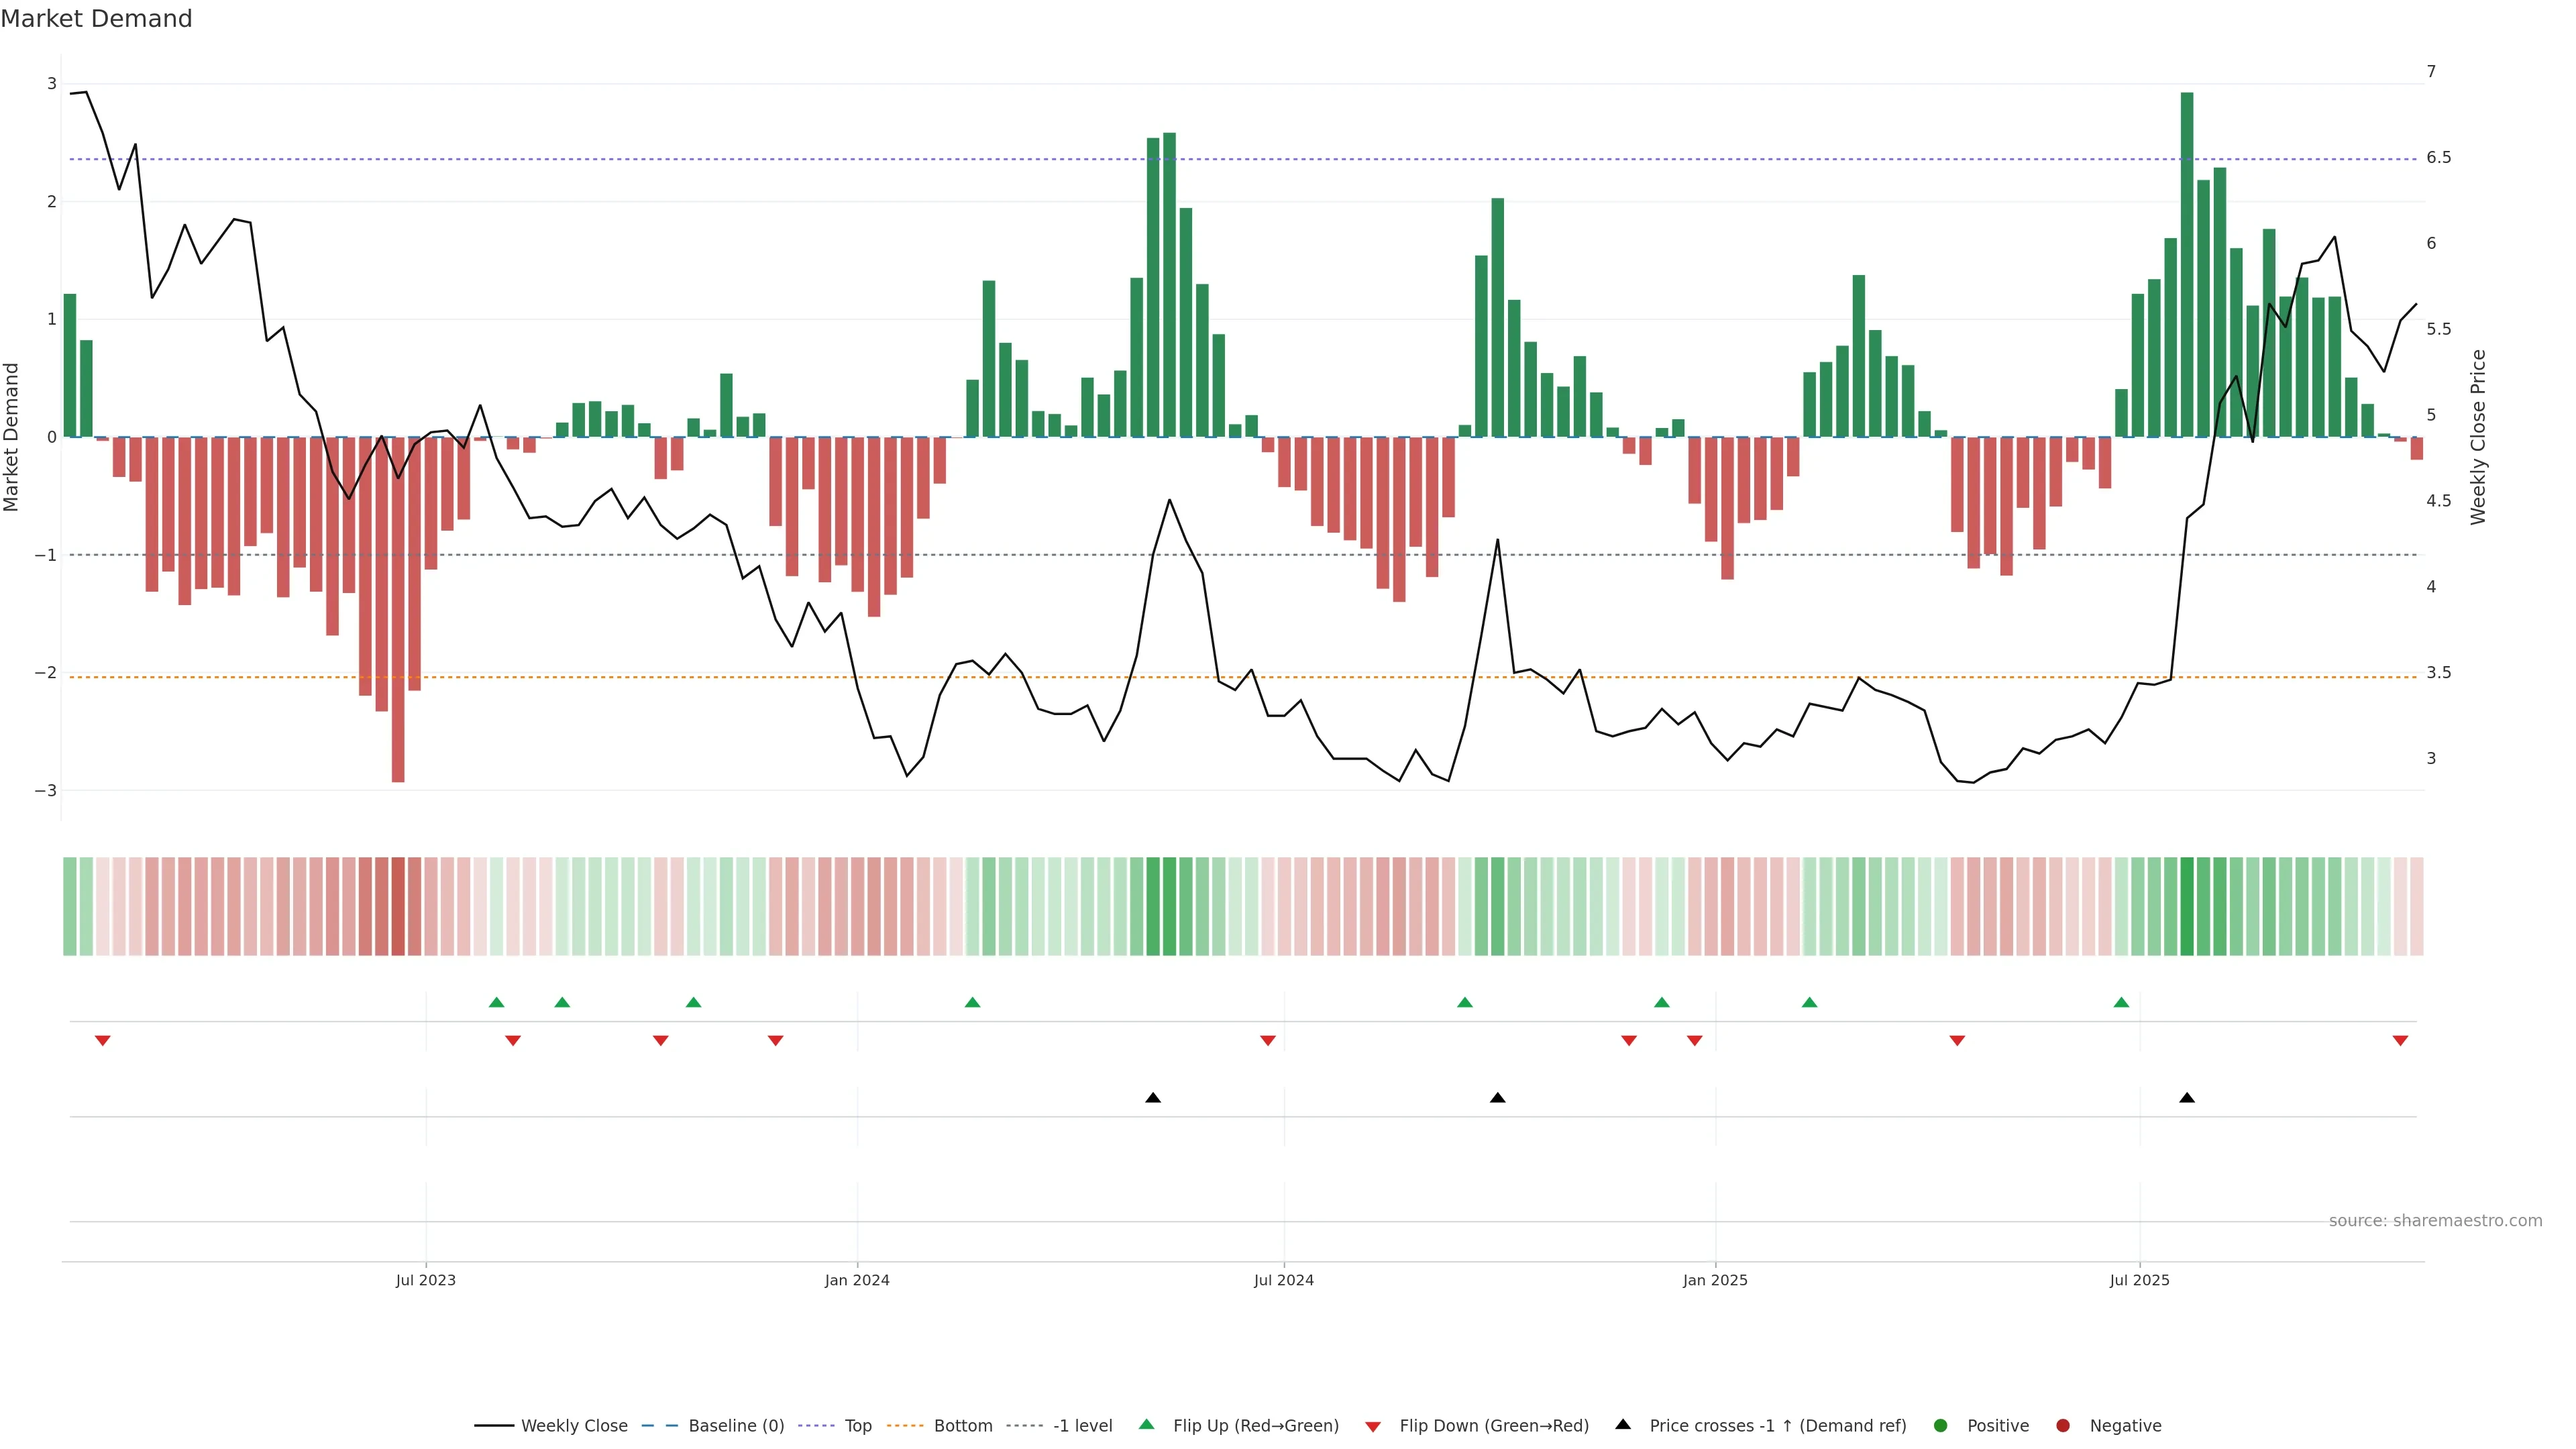Viewport: 2576px width, 1449px height.
Task: Click the Positive green dot legend
Action: [x=1941, y=1426]
